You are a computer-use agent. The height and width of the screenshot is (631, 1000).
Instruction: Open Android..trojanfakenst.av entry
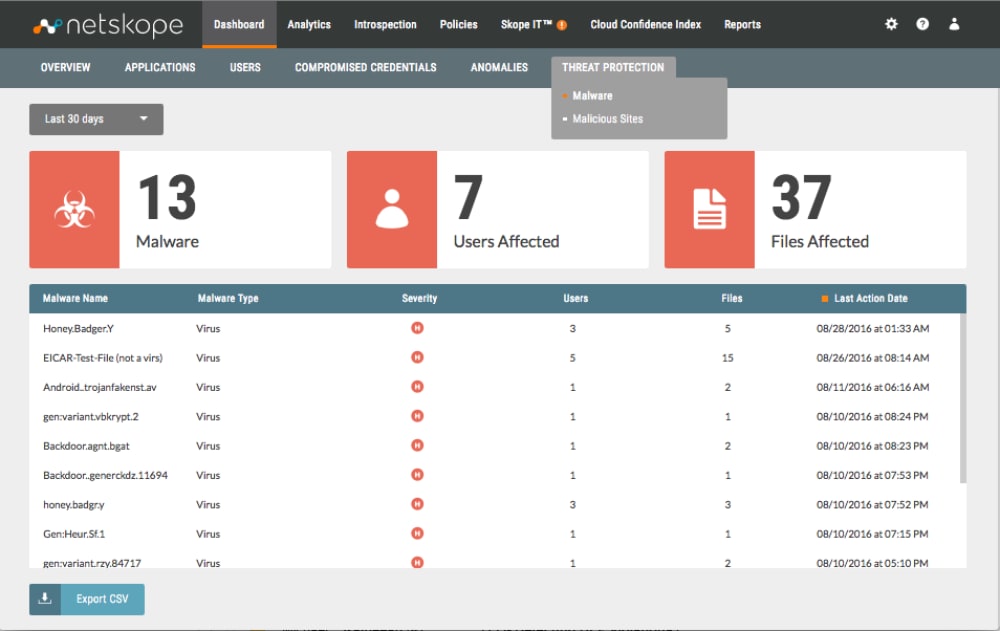[99, 387]
